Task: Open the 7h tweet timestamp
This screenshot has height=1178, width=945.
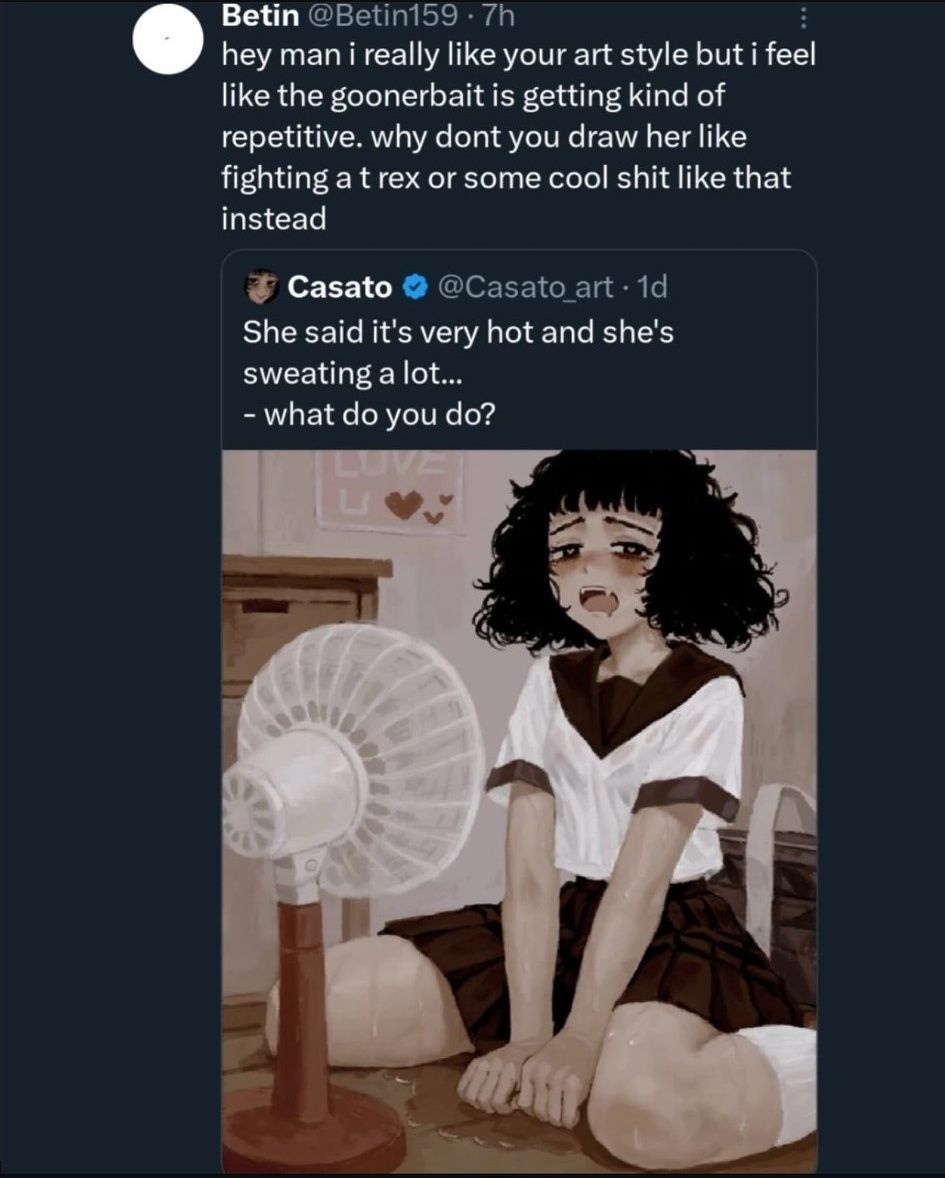Action: coord(499,15)
